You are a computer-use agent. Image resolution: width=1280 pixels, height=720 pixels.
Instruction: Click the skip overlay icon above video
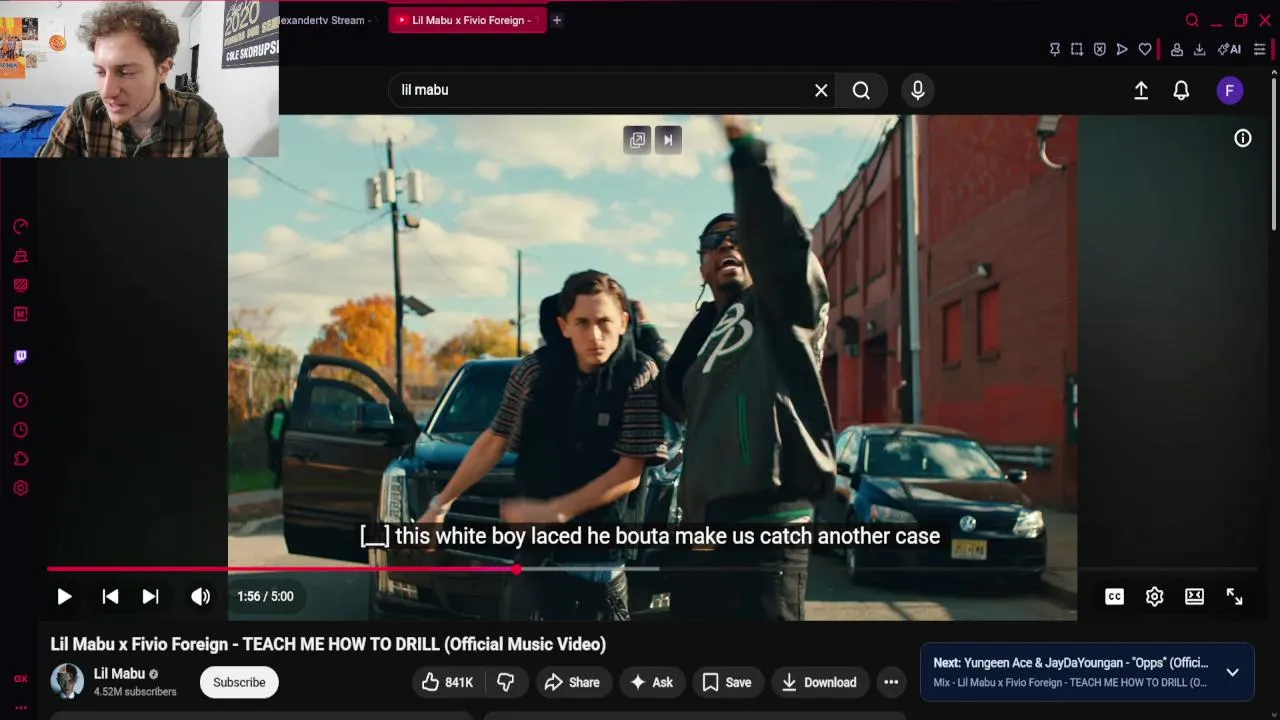tap(668, 140)
